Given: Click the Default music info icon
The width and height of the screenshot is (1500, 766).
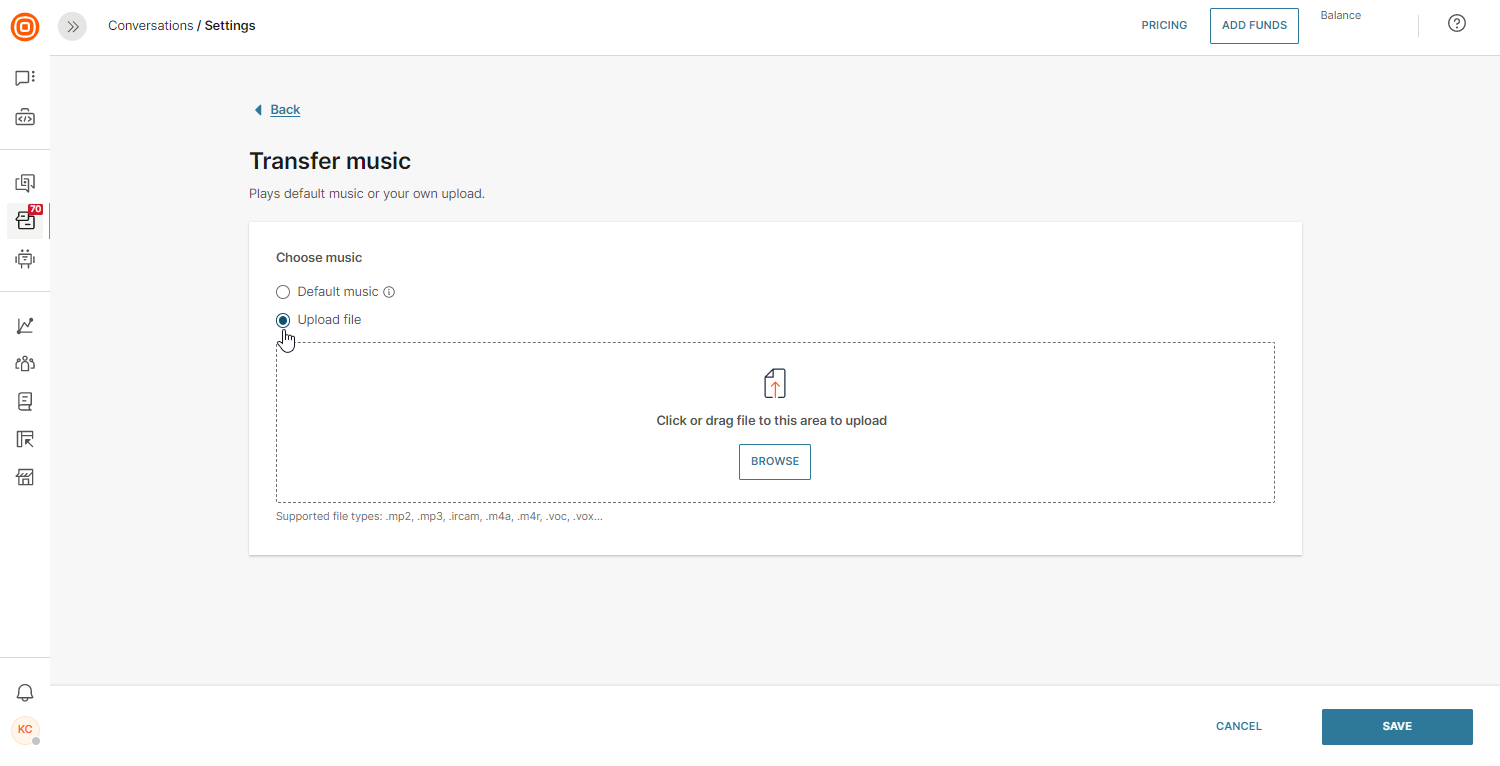Looking at the screenshot, I should [x=390, y=292].
